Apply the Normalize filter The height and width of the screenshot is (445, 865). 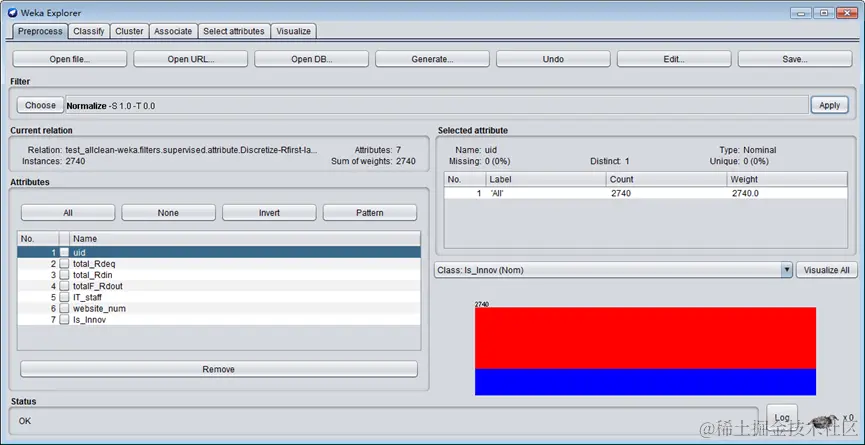click(x=829, y=105)
